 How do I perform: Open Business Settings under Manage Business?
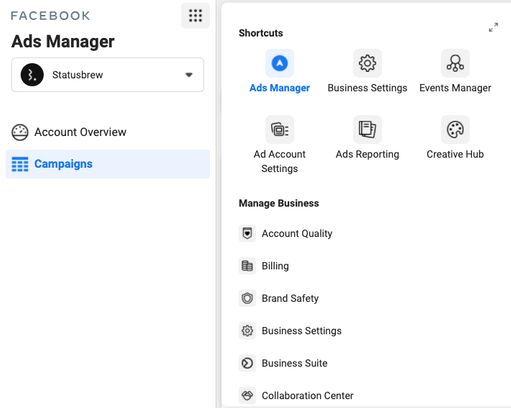click(291, 331)
